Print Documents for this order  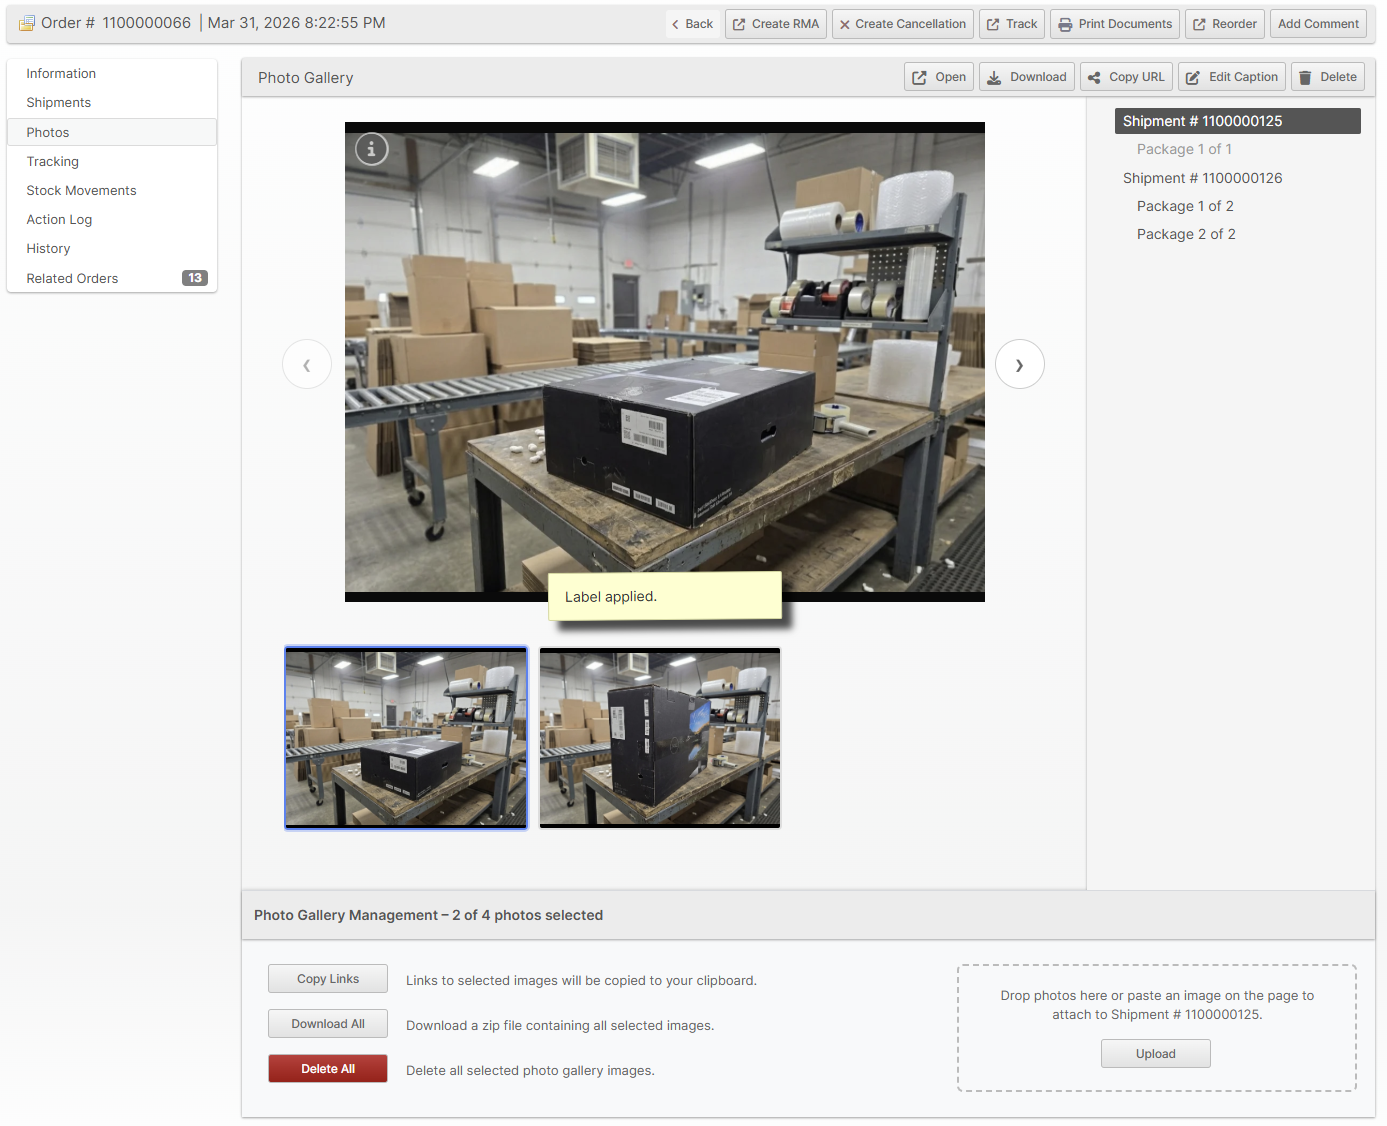(x=1114, y=24)
